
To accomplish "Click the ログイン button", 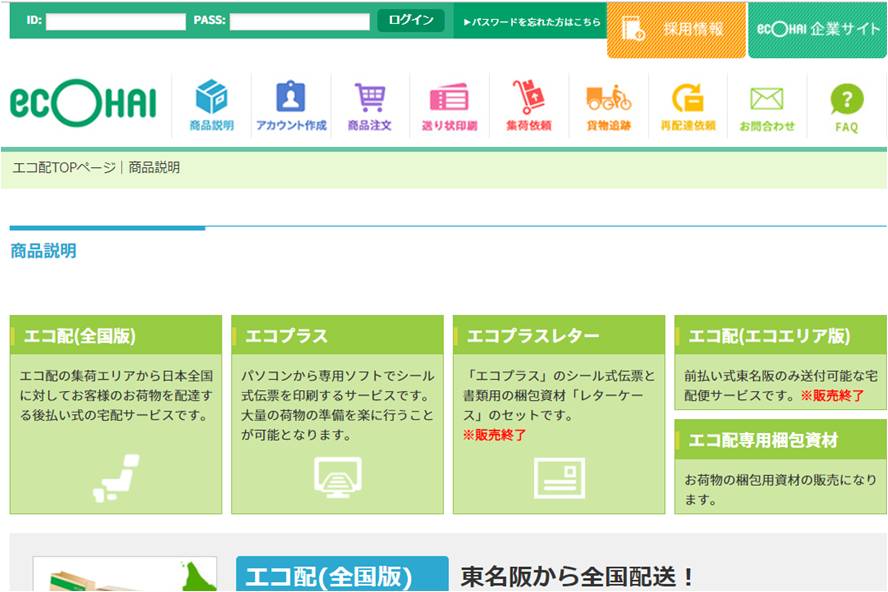I will click(411, 20).
